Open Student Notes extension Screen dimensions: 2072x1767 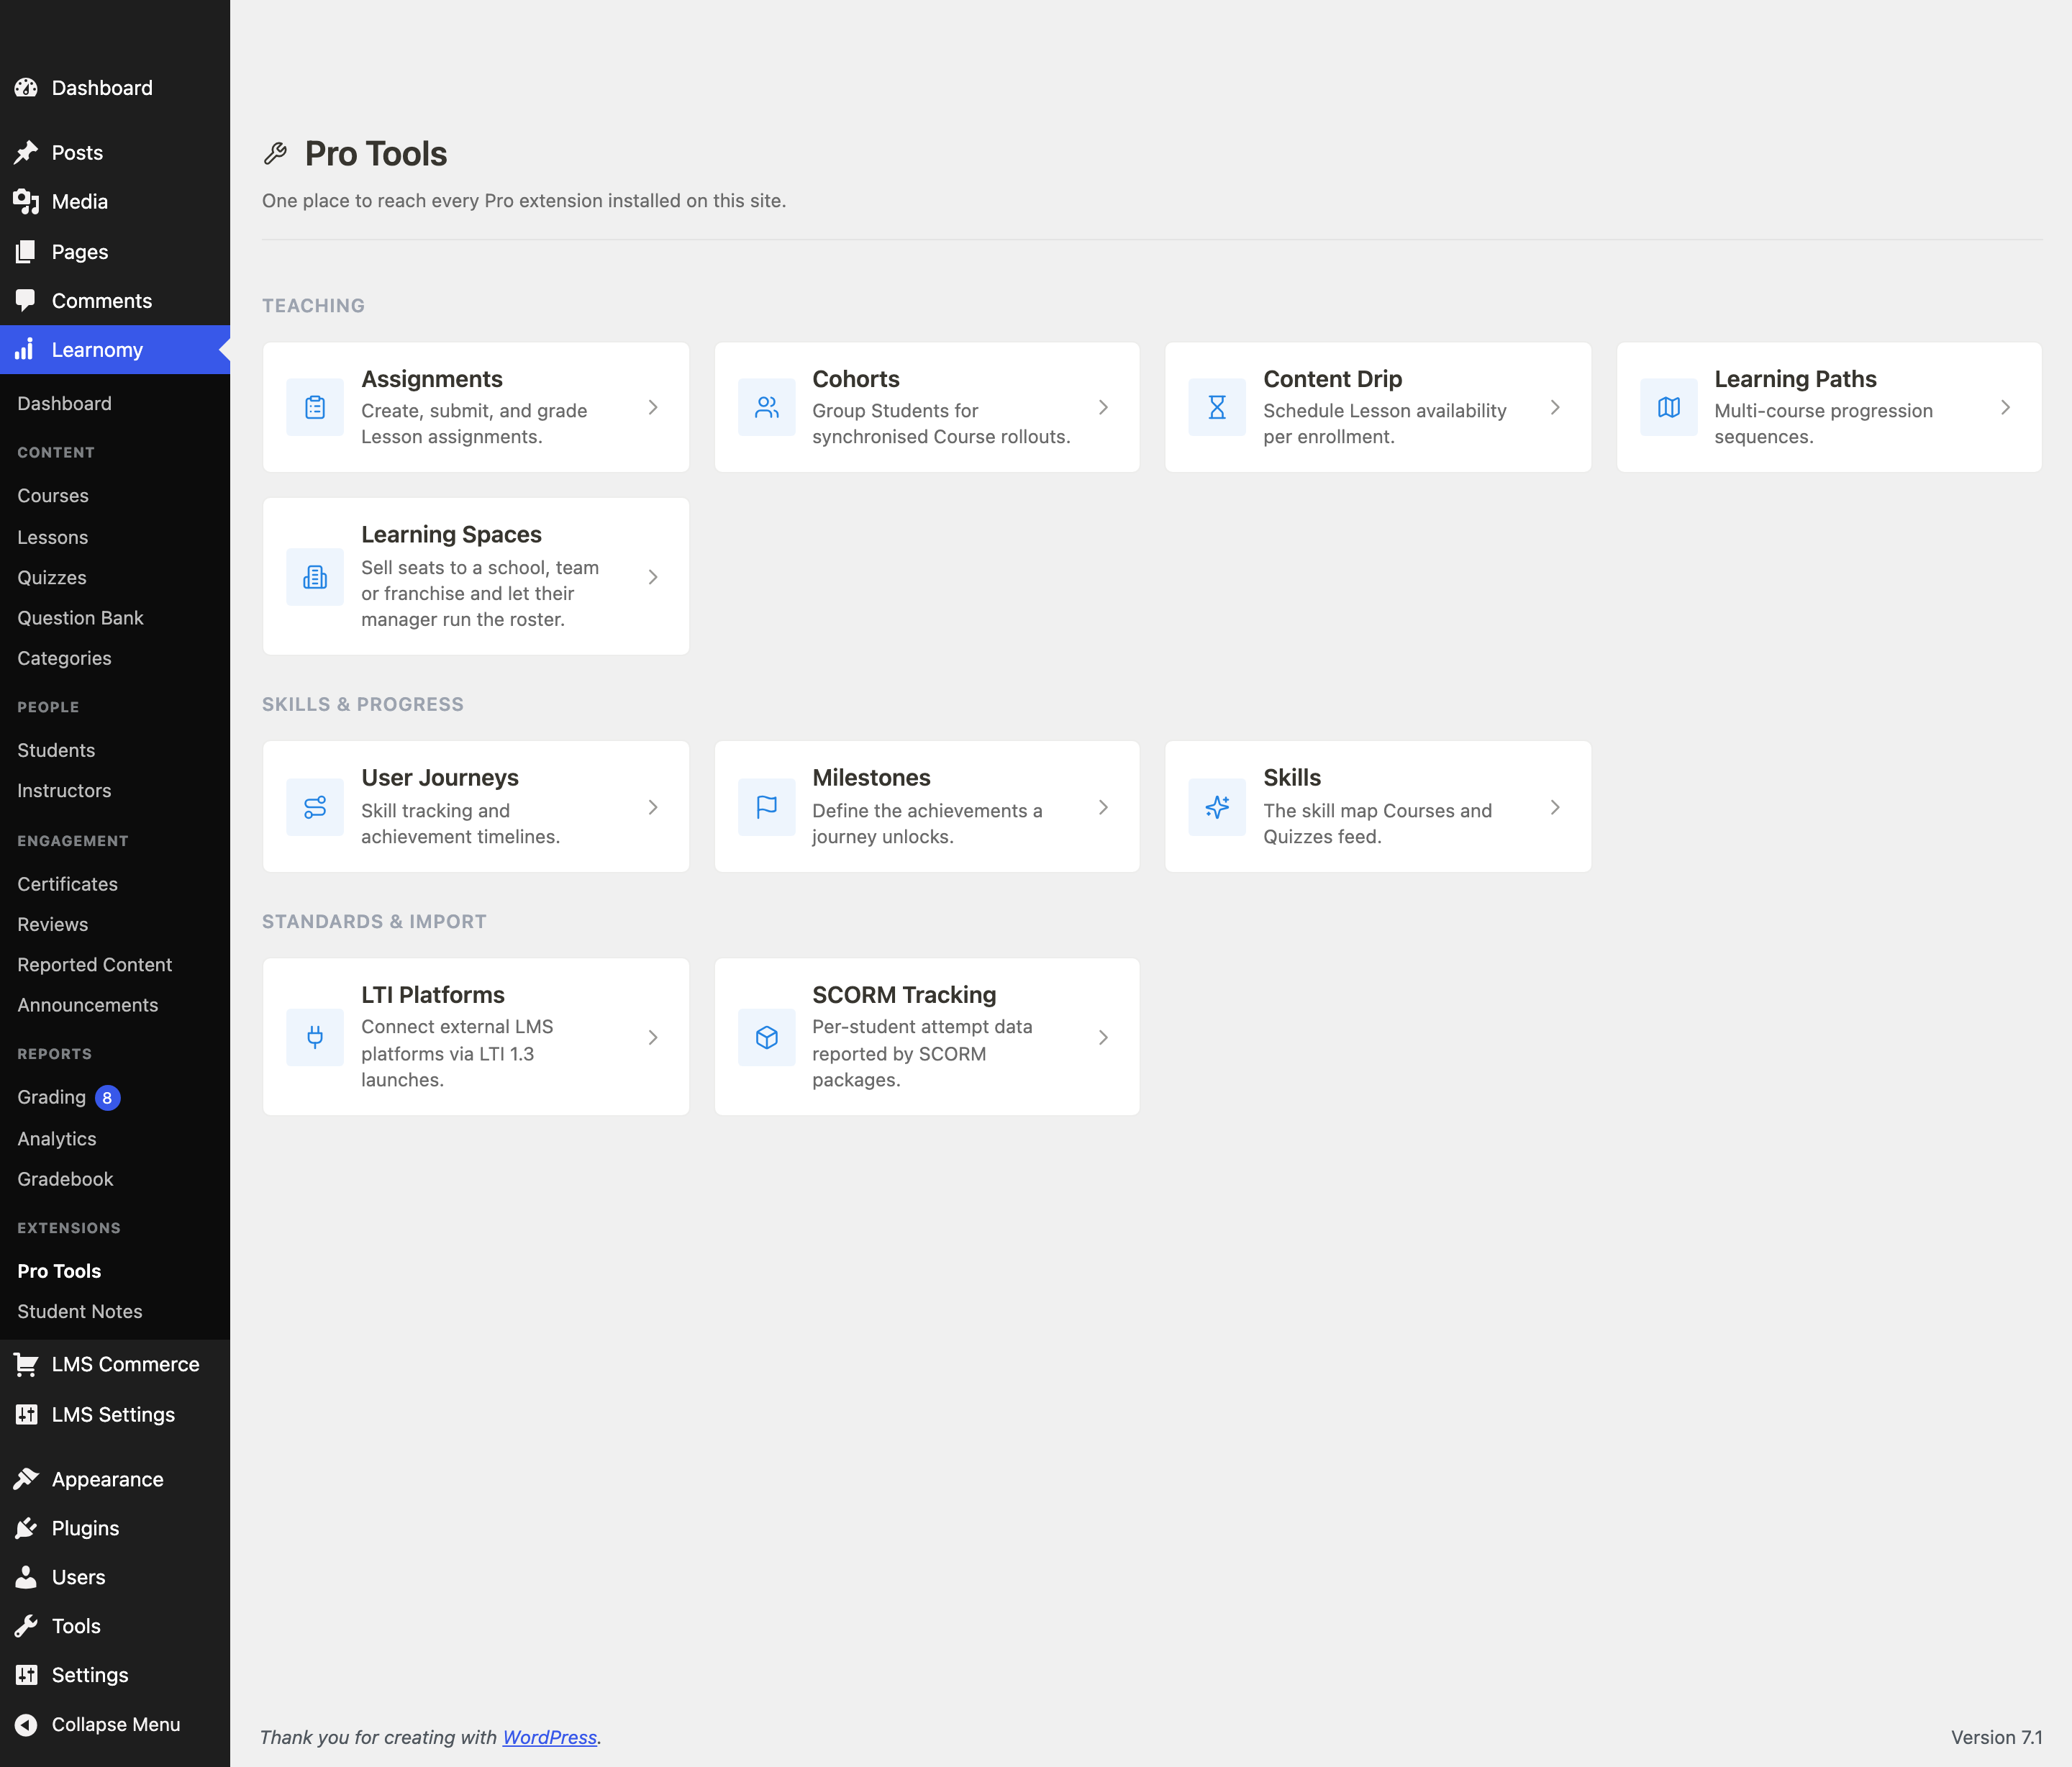tap(80, 1311)
